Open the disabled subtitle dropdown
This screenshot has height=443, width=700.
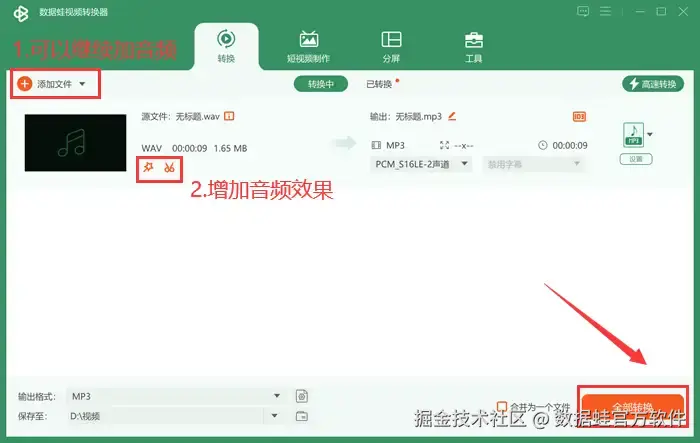pos(533,164)
